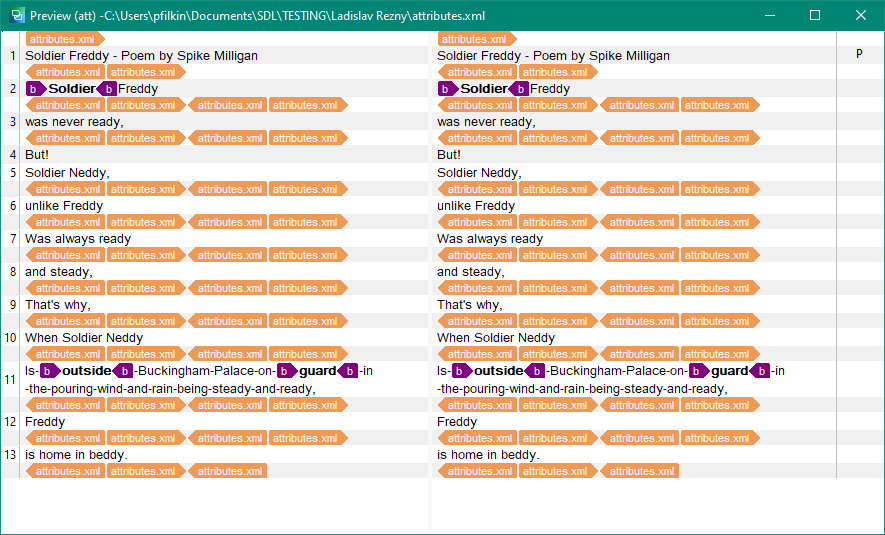Click source segment 'unlike Freddy'

tap(64, 205)
